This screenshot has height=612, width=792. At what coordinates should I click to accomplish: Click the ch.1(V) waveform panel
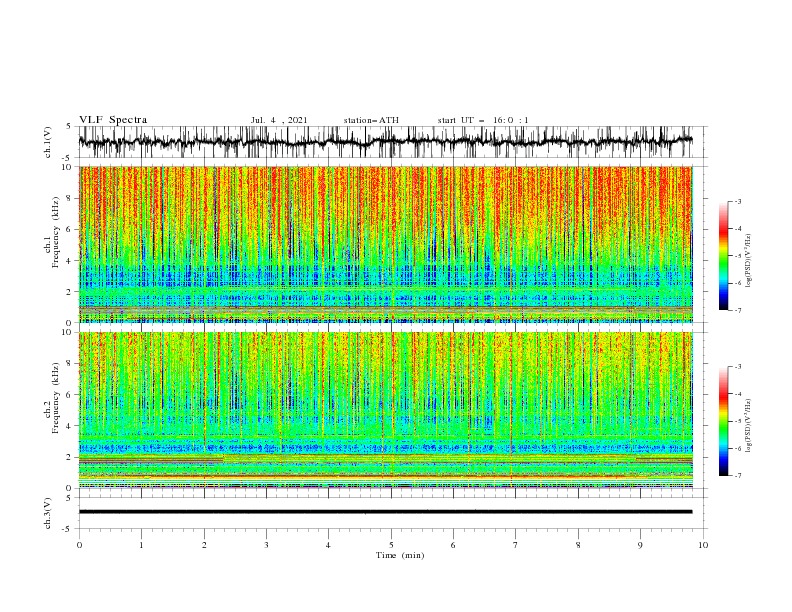(x=392, y=142)
